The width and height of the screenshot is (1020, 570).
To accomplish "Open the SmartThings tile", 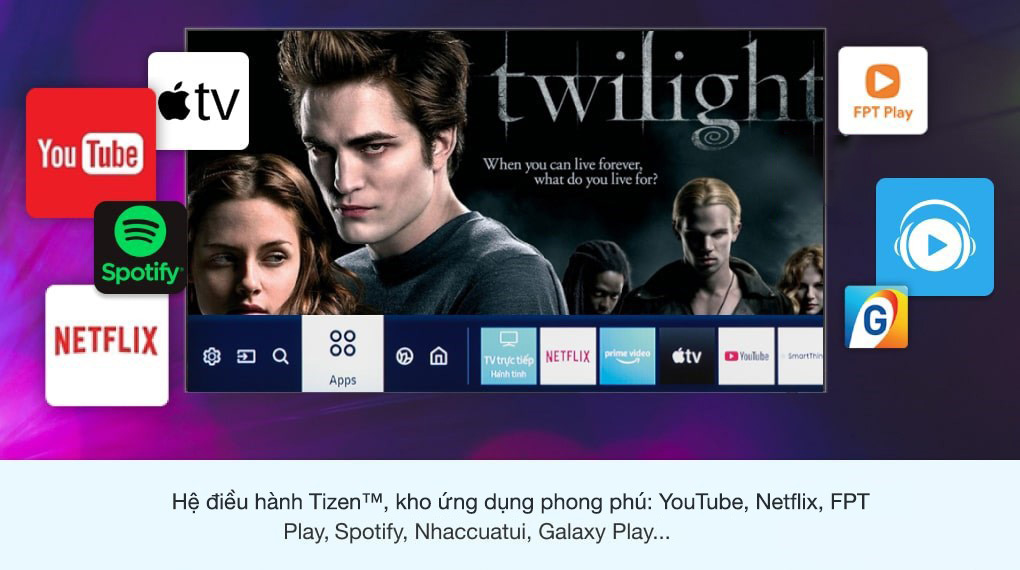I will pos(801,356).
